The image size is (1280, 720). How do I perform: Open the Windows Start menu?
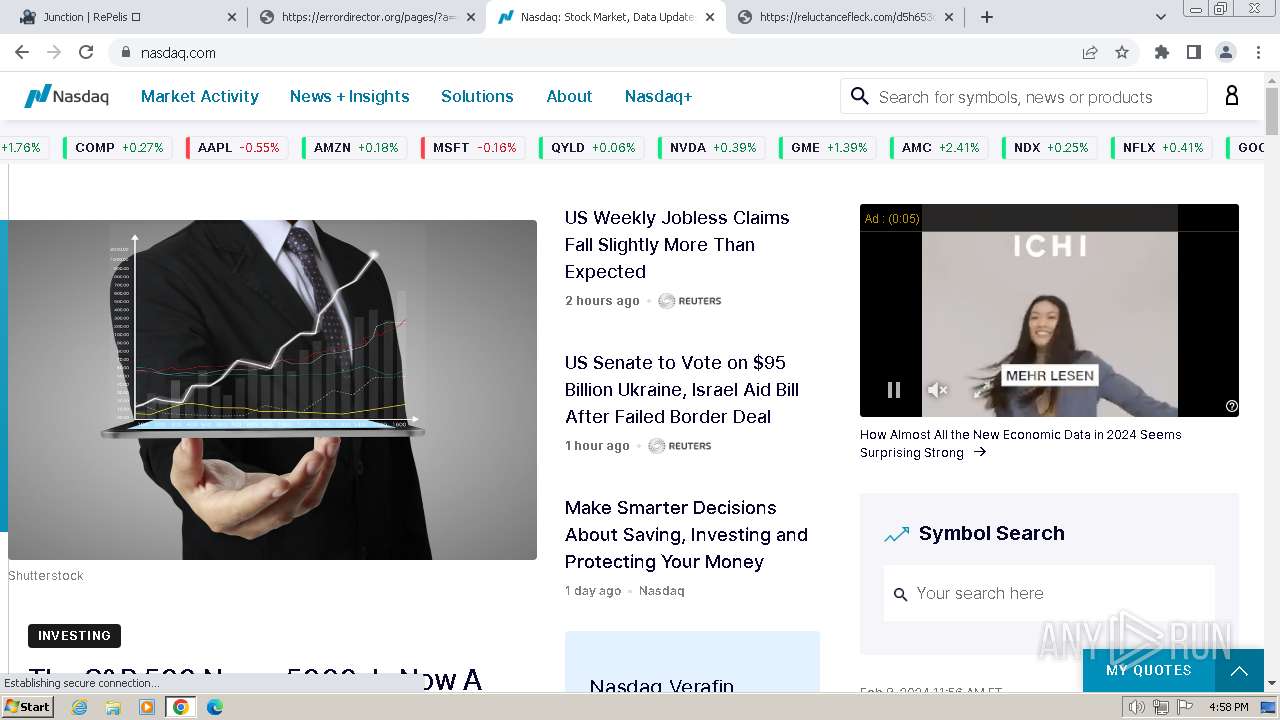pyautogui.click(x=27, y=707)
